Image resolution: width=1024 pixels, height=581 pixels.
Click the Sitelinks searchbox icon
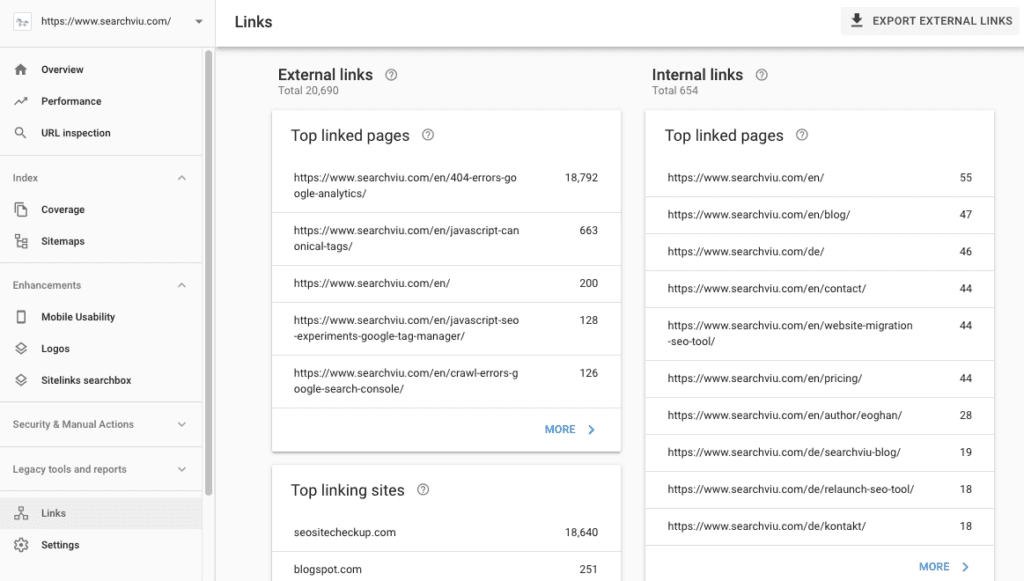click(20, 380)
